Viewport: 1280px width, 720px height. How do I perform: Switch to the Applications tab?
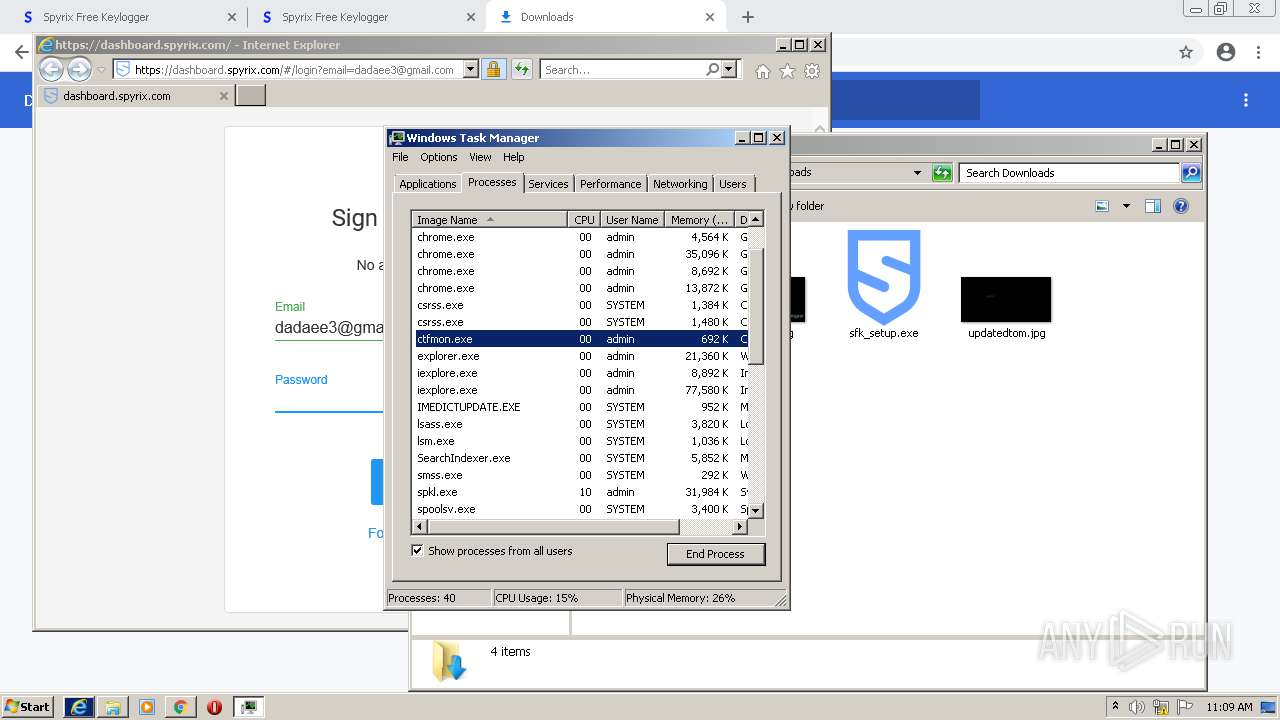tap(427, 184)
